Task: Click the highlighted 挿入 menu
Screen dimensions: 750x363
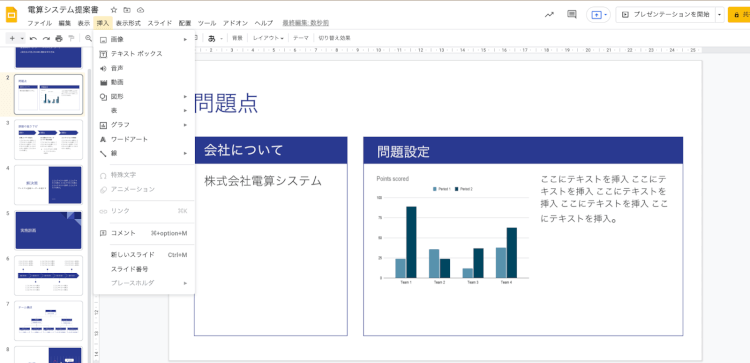Action: [103, 23]
